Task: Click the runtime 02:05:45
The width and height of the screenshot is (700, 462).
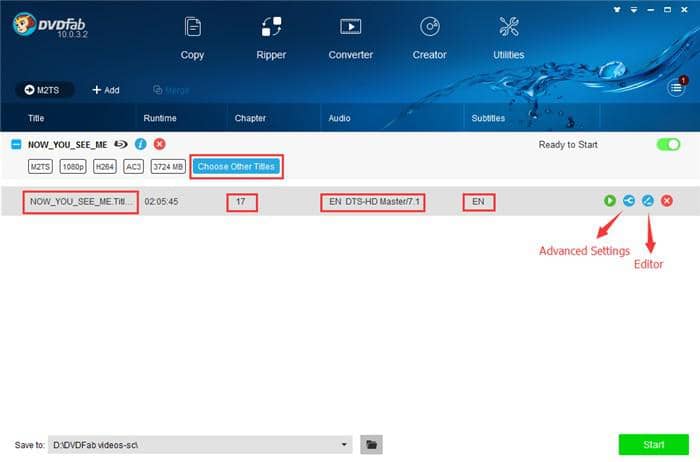Action: (x=161, y=202)
